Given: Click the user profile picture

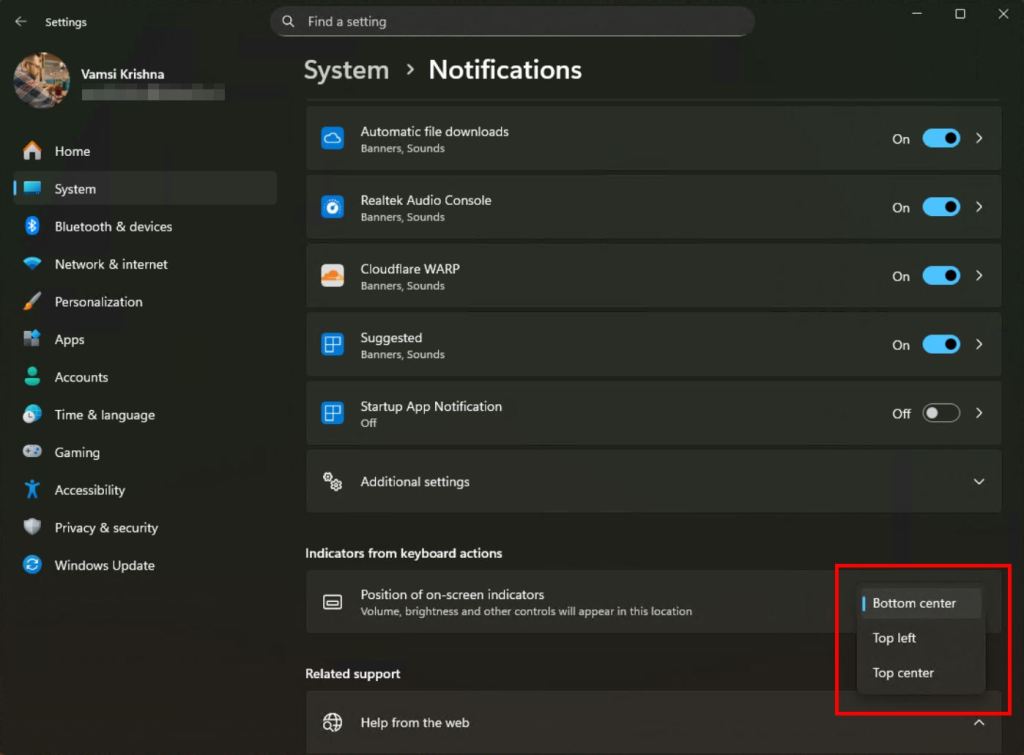Looking at the screenshot, I should 42,80.
